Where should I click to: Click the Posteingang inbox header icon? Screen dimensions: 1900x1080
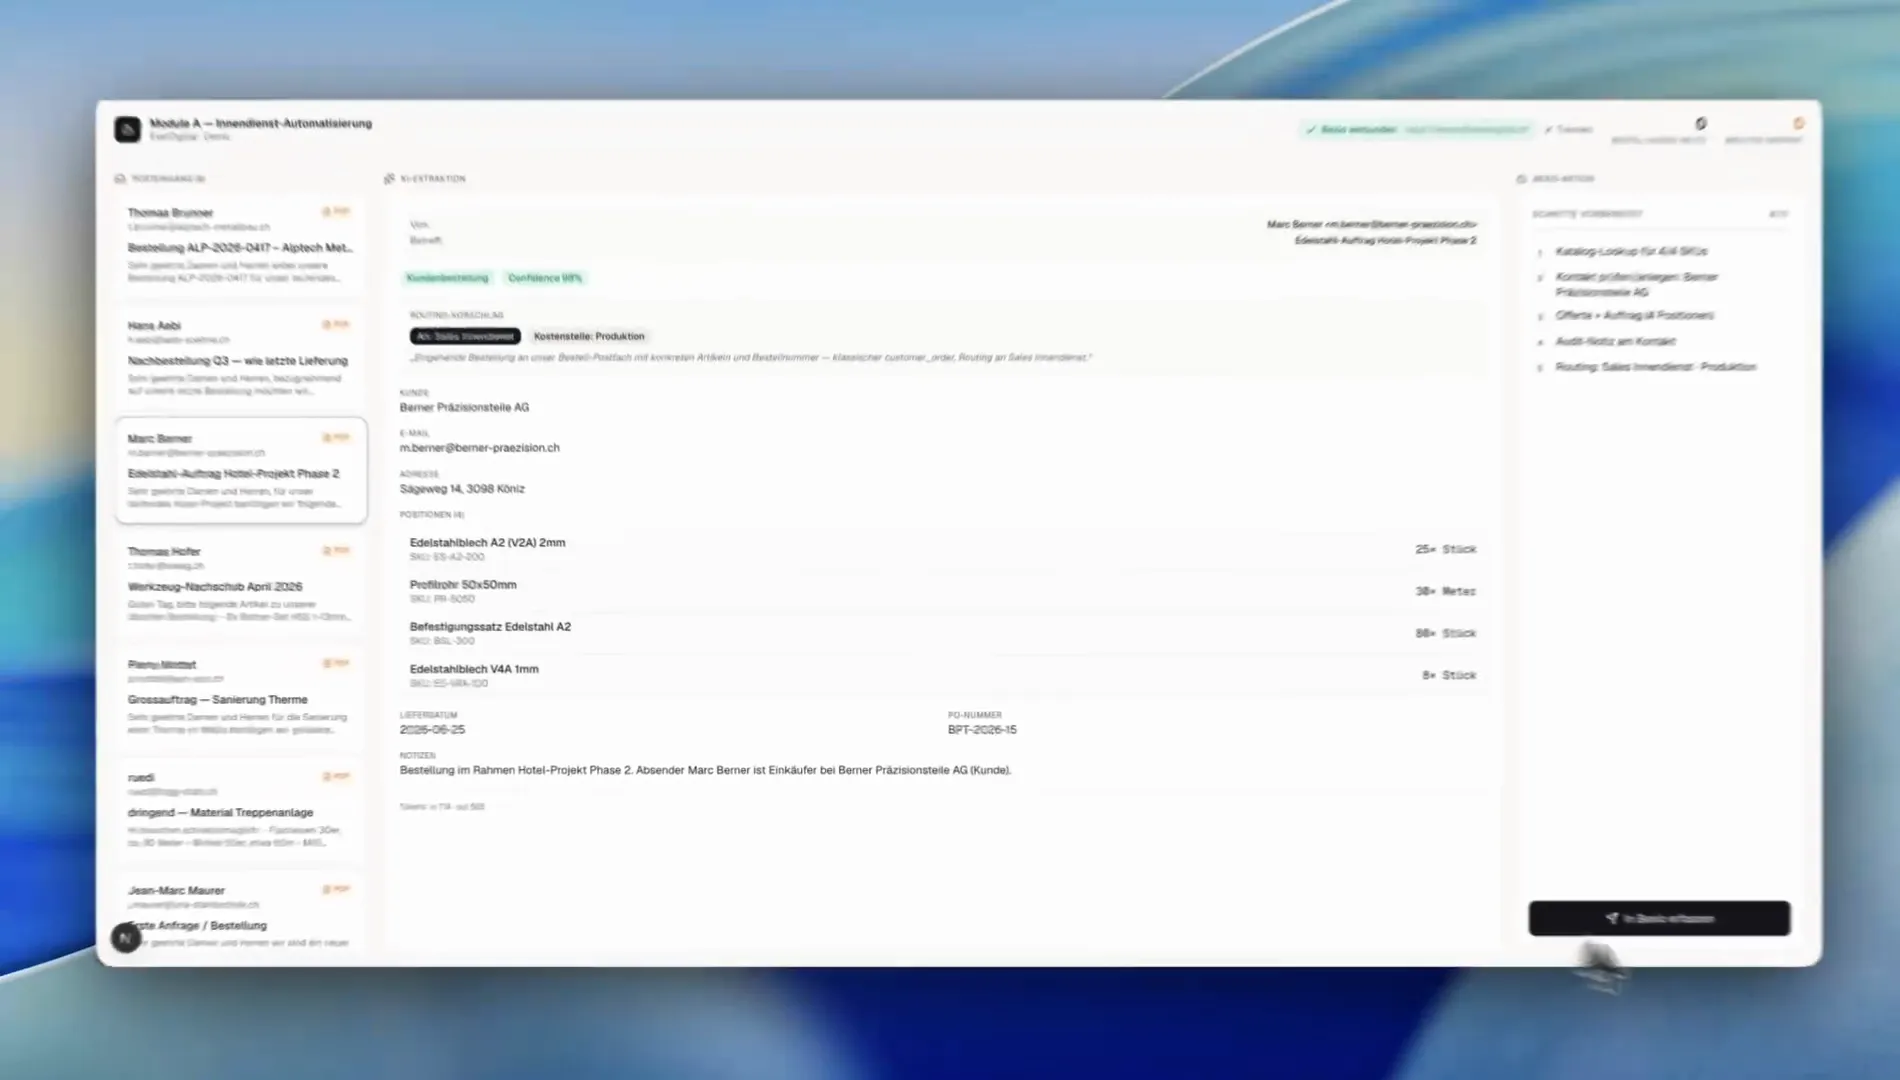tap(120, 179)
